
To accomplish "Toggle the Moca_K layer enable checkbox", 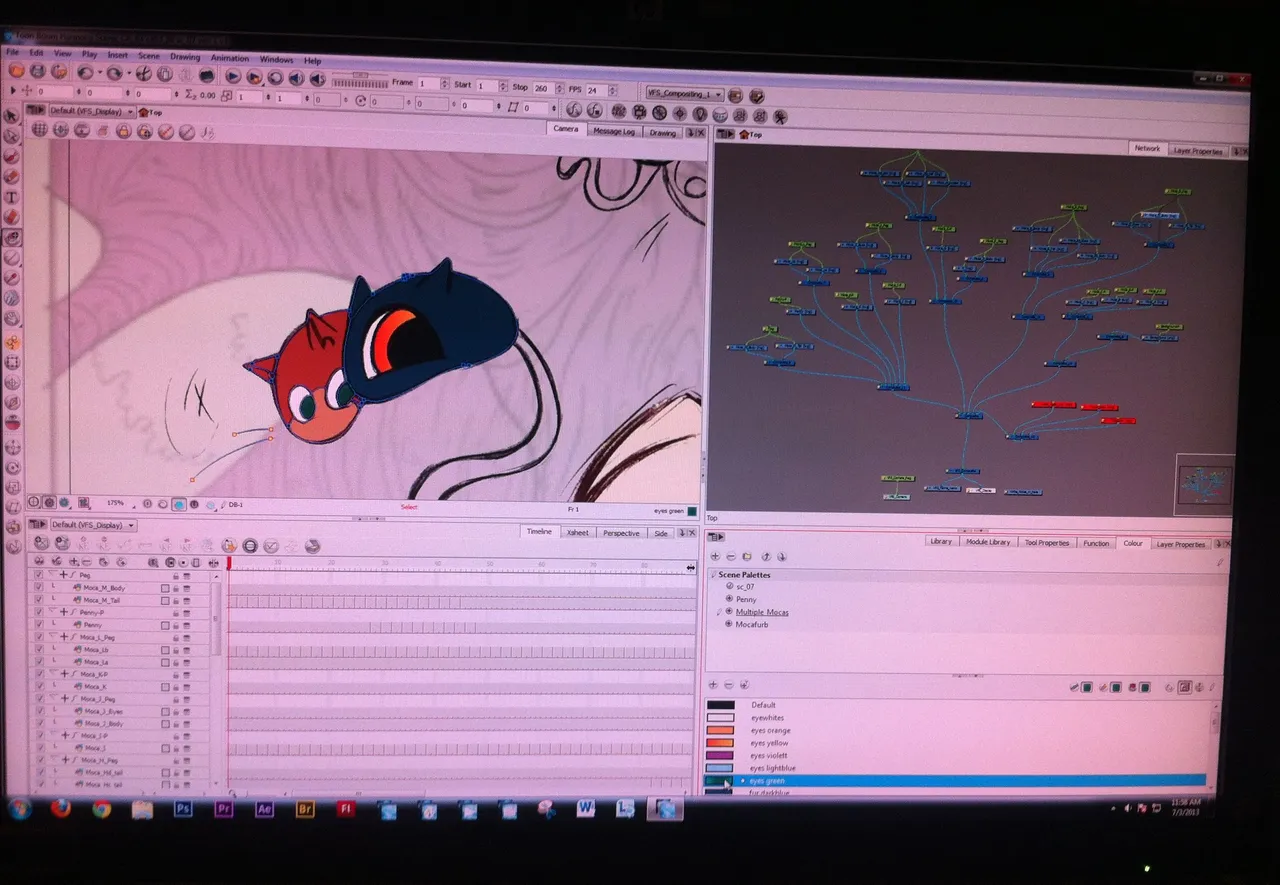I will pos(39,687).
